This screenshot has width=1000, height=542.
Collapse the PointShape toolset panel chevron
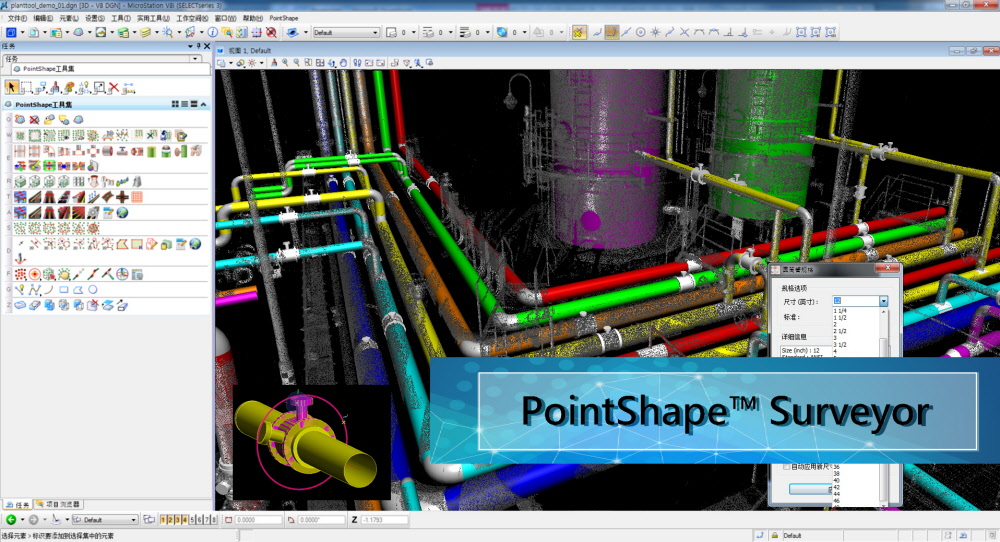203,104
